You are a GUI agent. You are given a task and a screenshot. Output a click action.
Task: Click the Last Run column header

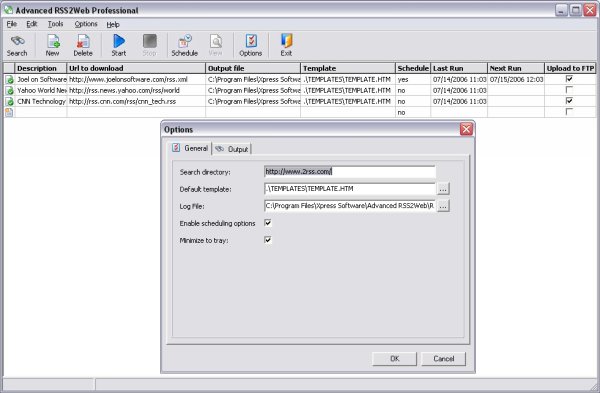click(459, 68)
